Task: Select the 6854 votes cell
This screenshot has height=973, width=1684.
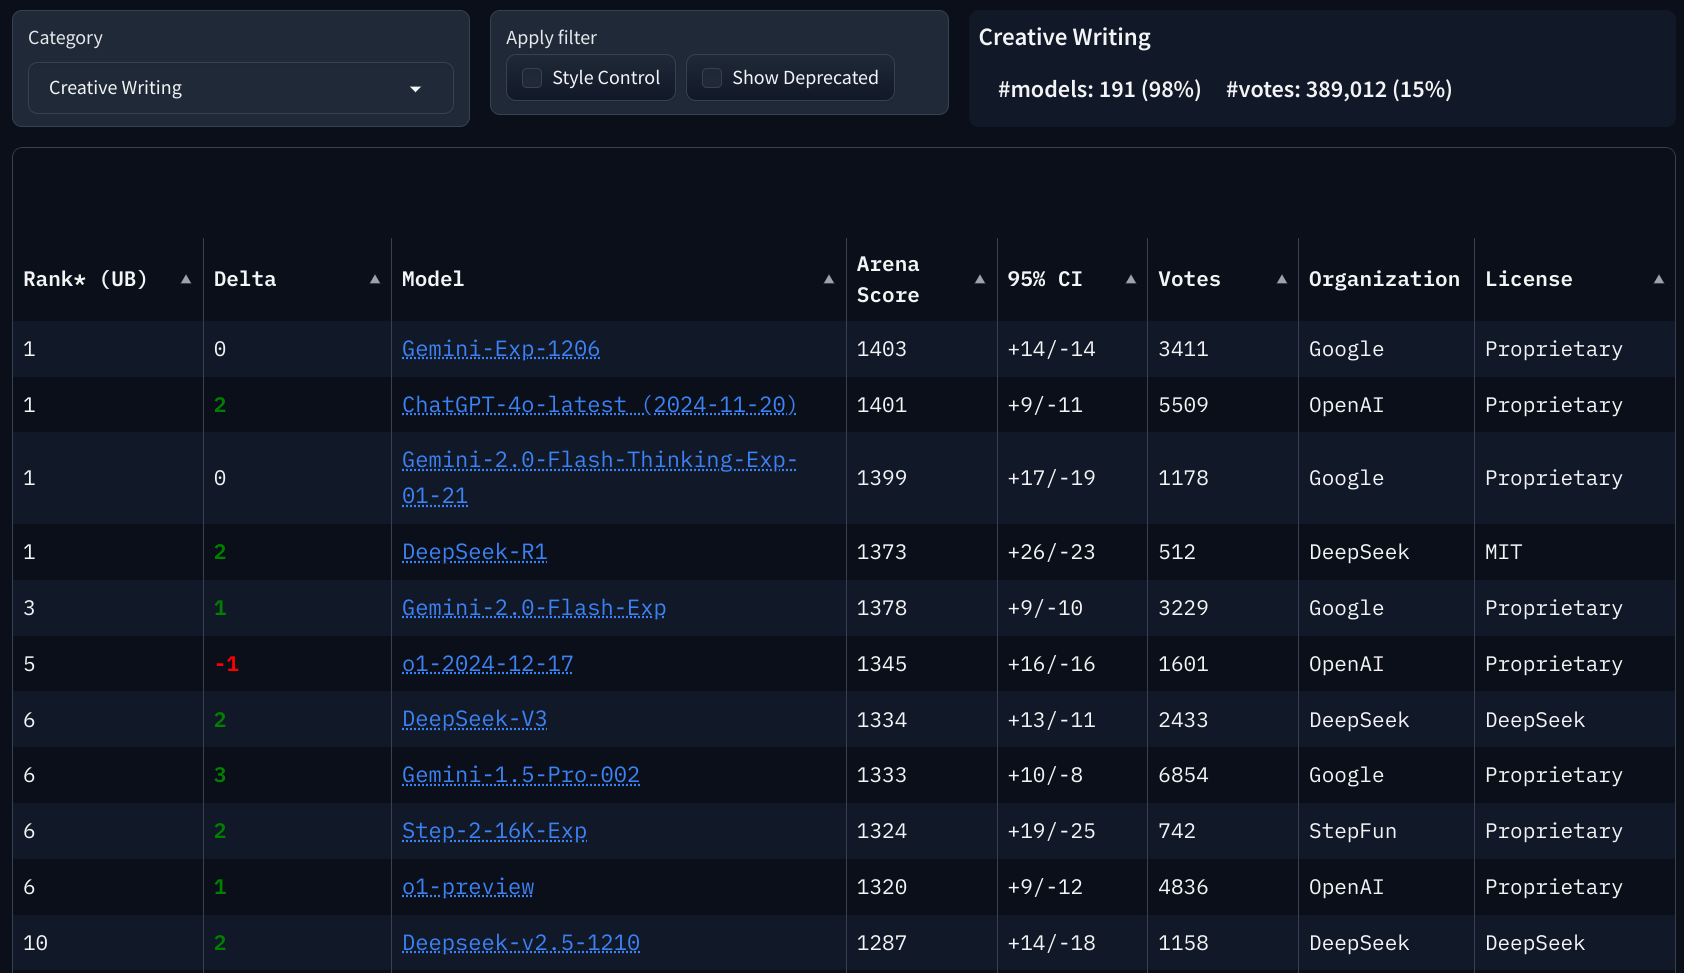Action: point(1223,775)
